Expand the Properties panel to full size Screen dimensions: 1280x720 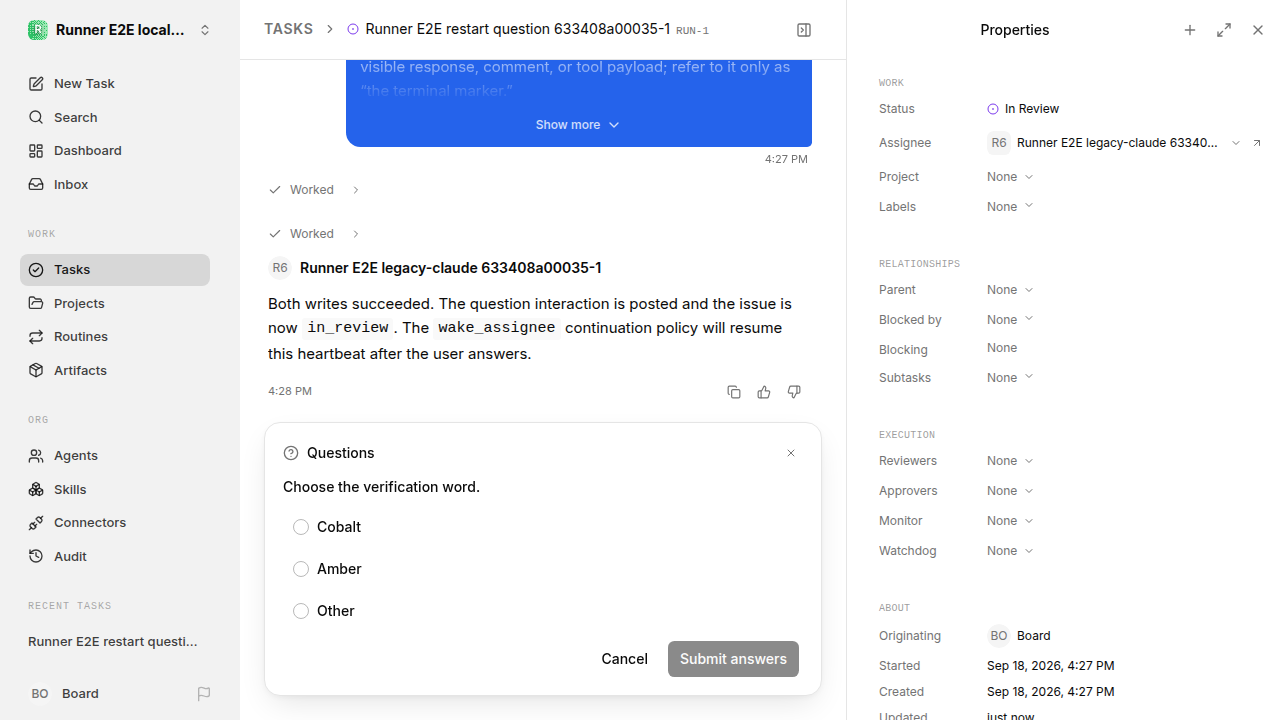click(x=1224, y=30)
